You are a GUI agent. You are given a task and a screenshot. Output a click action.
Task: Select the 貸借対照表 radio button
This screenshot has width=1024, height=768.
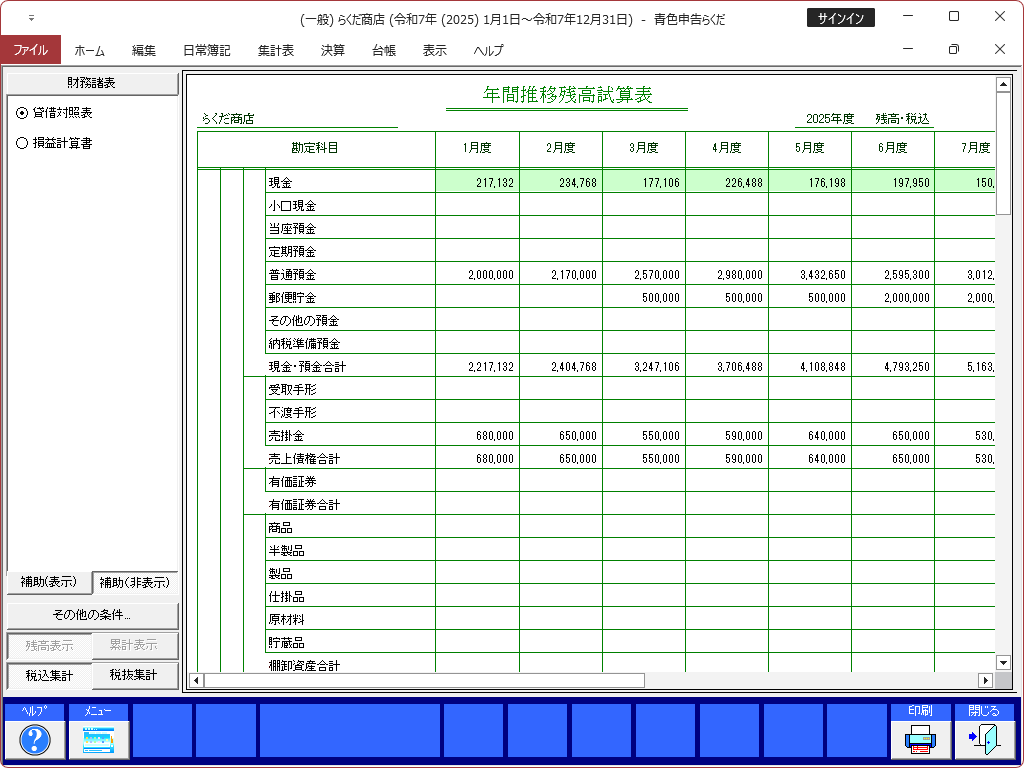tap(23, 113)
